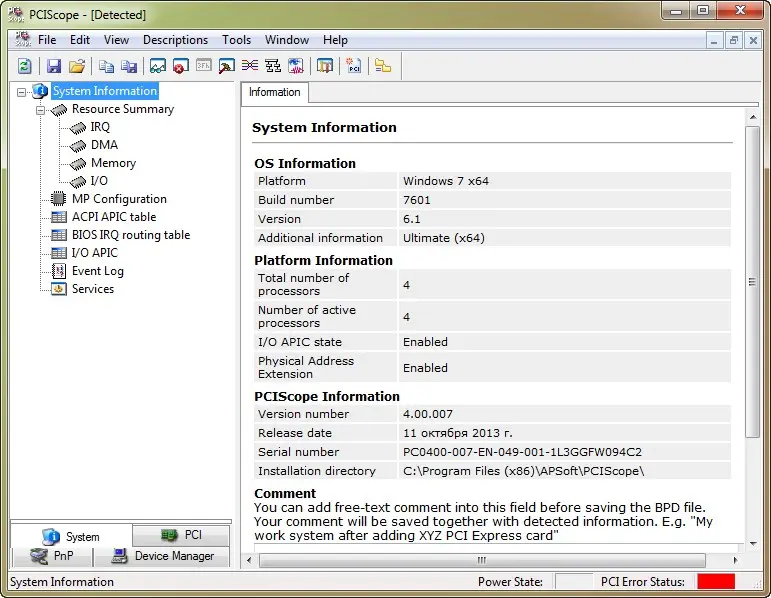The height and width of the screenshot is (598, 771).
Task: Click the version number value 4.00.007
Action: pyautogui.click(x=428, y=414)
